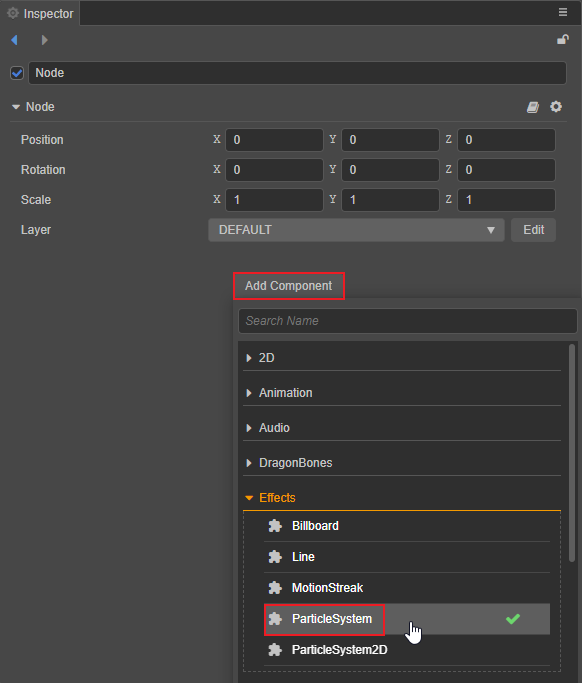
Task: Toggle the Inspector lock icon
Action: click(x=563, y=40)
